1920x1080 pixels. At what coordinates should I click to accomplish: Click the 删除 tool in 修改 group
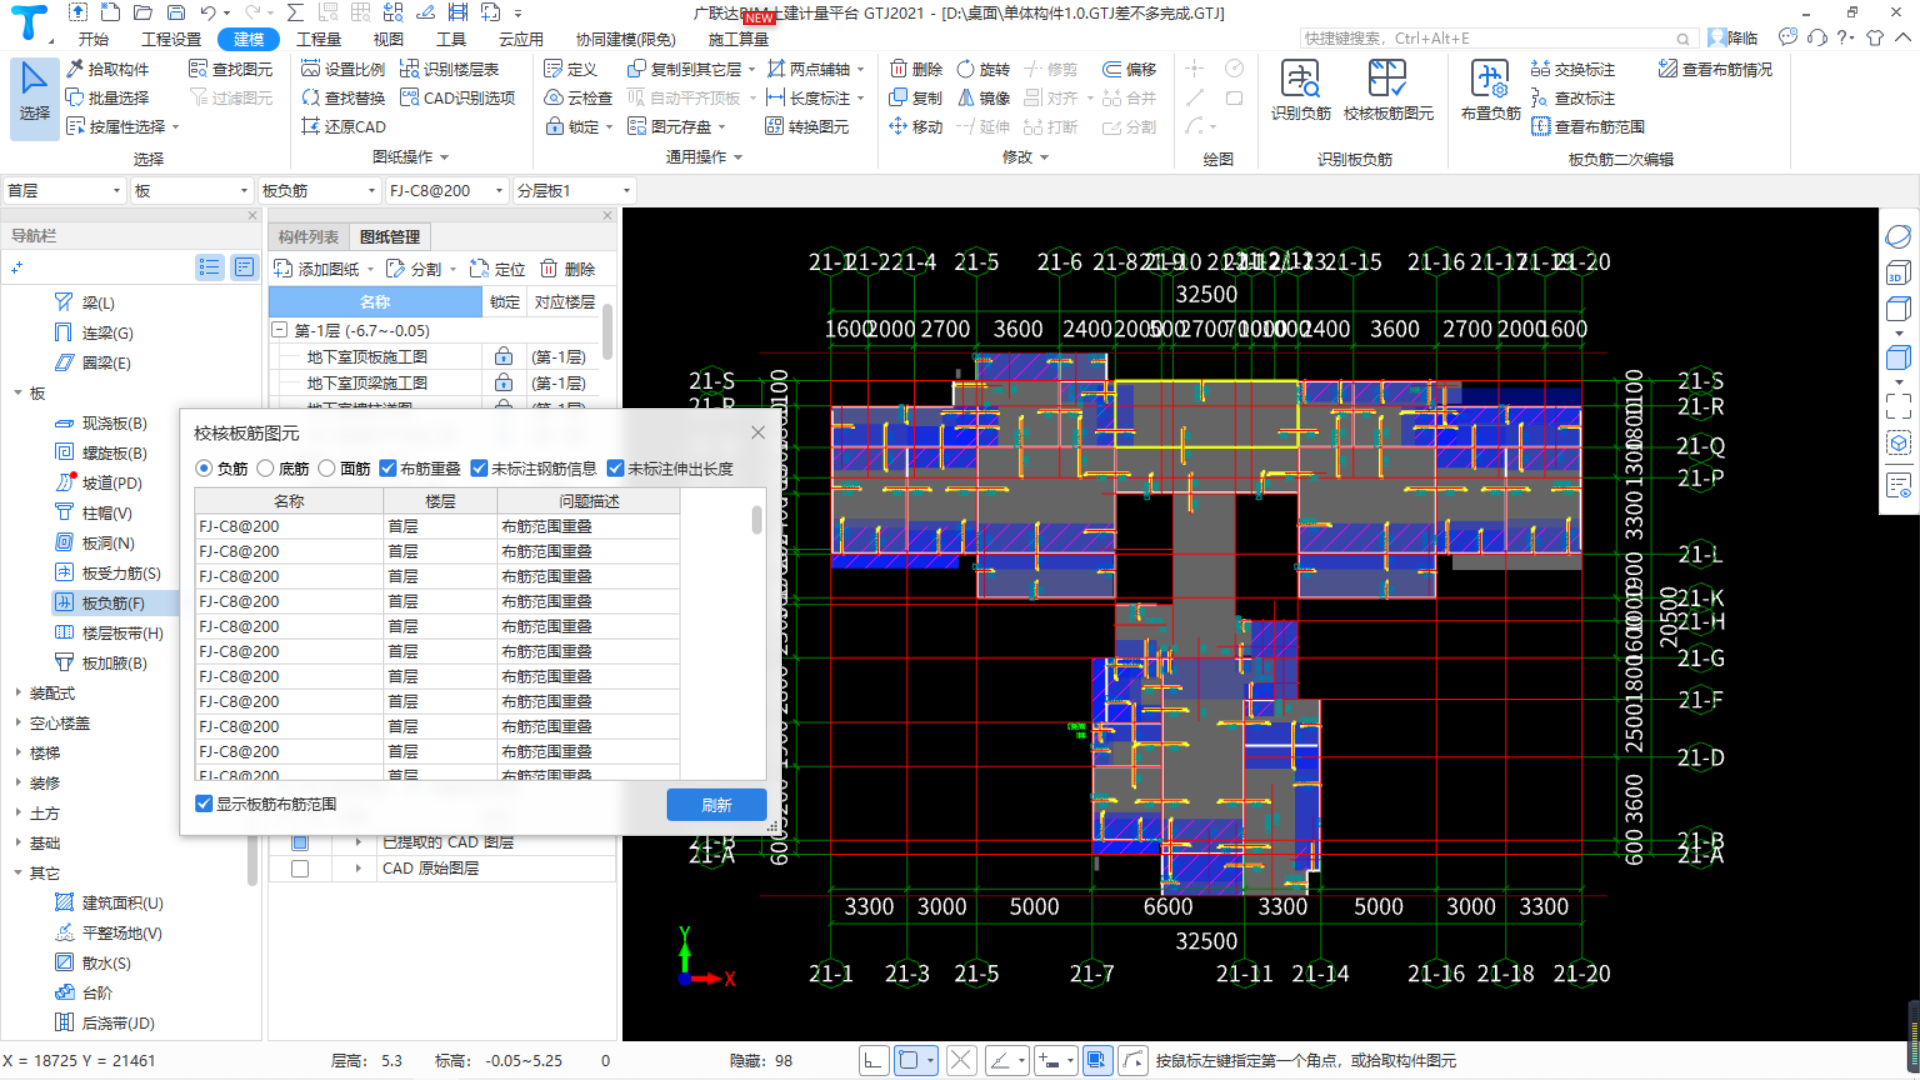pyautogui.click(x=916, y=69)
